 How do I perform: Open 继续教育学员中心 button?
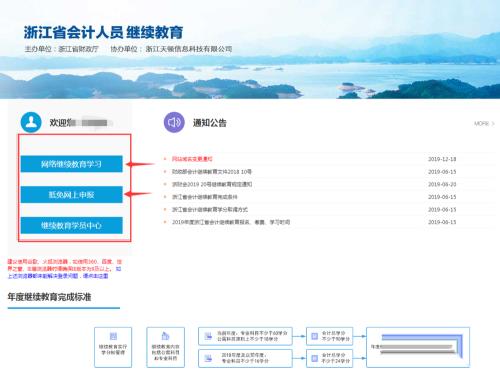71,225
